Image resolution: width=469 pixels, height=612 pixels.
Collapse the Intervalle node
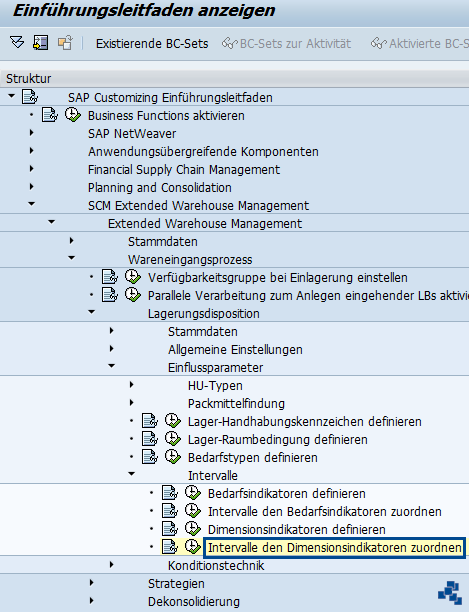(131, 473)
